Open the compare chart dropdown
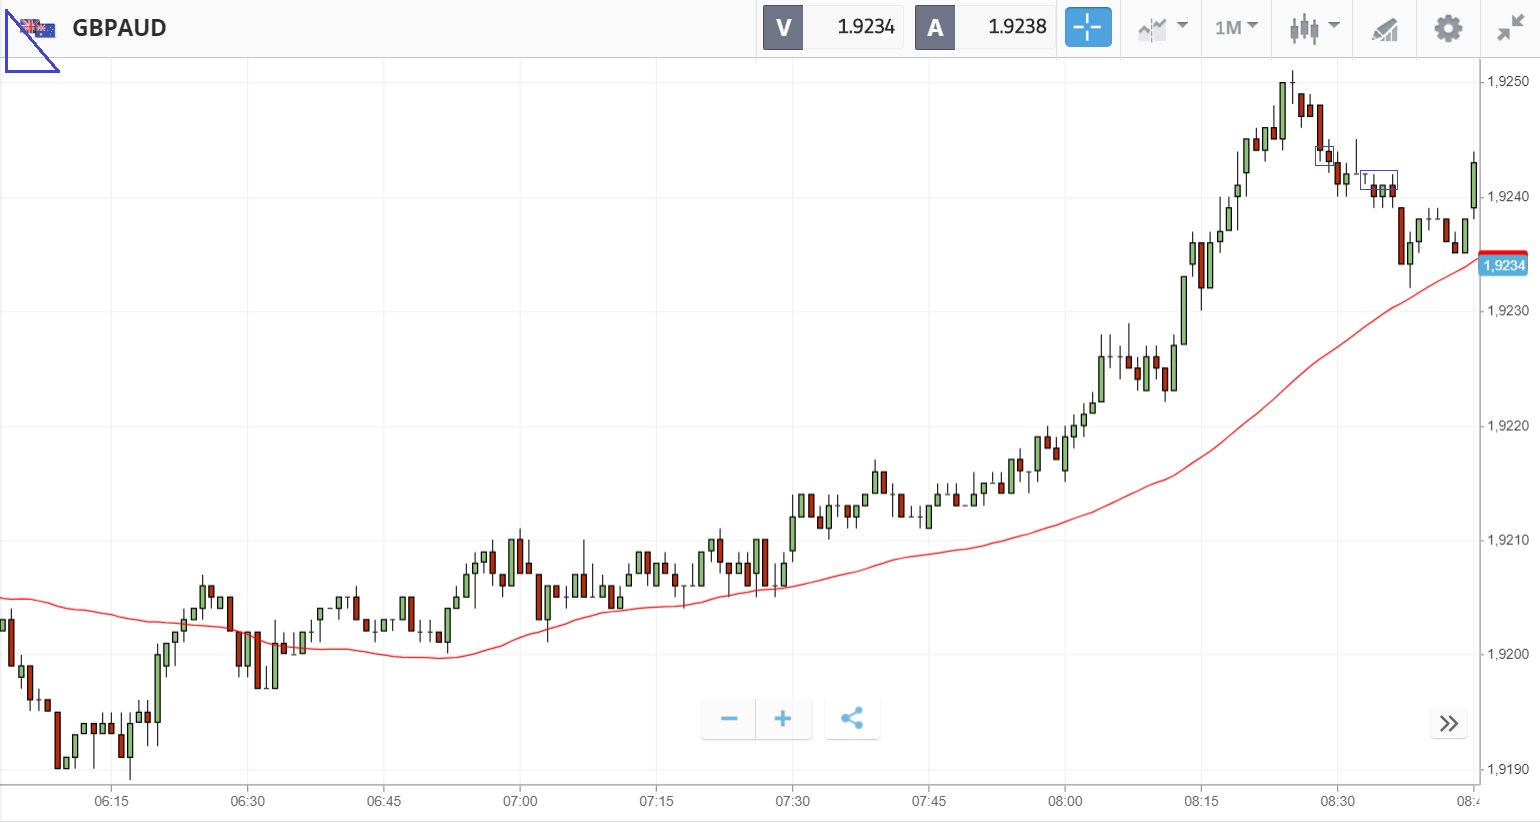The width and height of the screenshot is (1540, 822). pyautogui.click(x=1162, y=27)
